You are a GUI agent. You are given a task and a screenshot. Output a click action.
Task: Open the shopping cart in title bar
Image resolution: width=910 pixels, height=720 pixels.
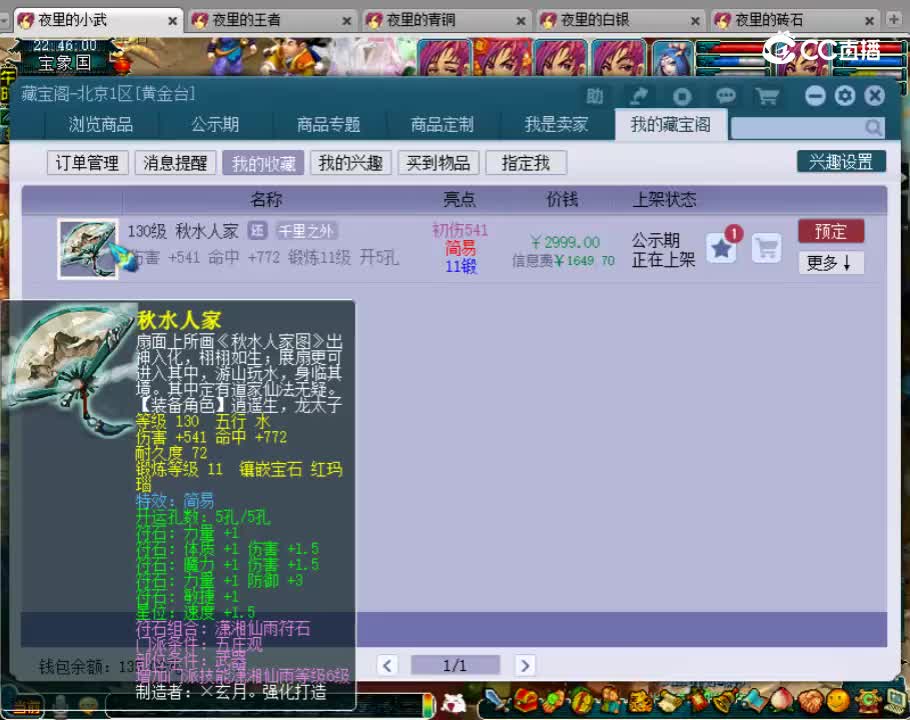point(767,96)
